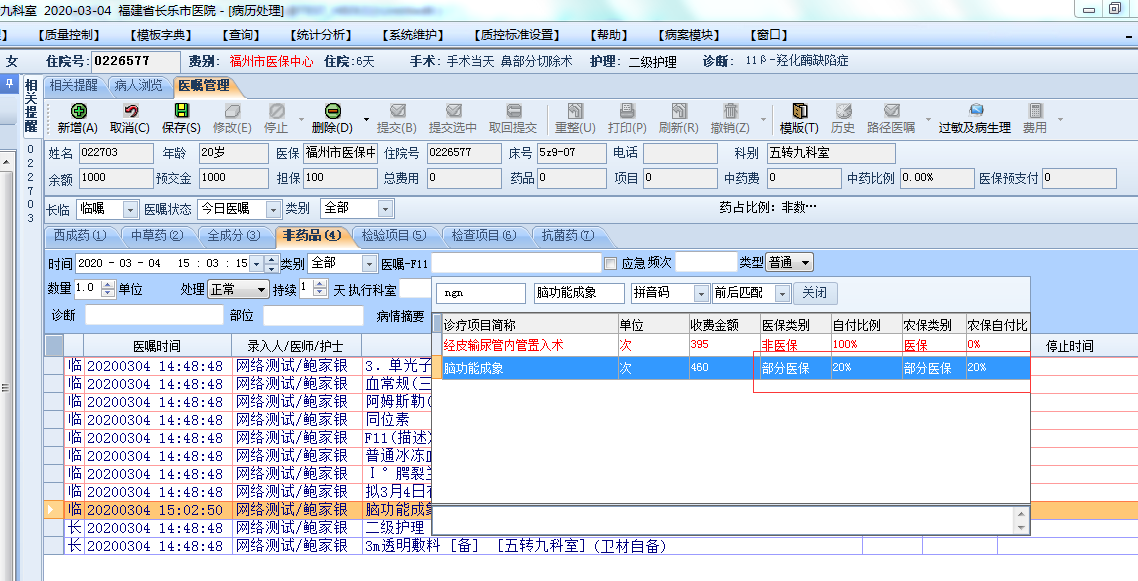Open the 统计分析 menu
Image resolution: width=1138 pixels, height=581 pixels.
[x=320, y=35]
